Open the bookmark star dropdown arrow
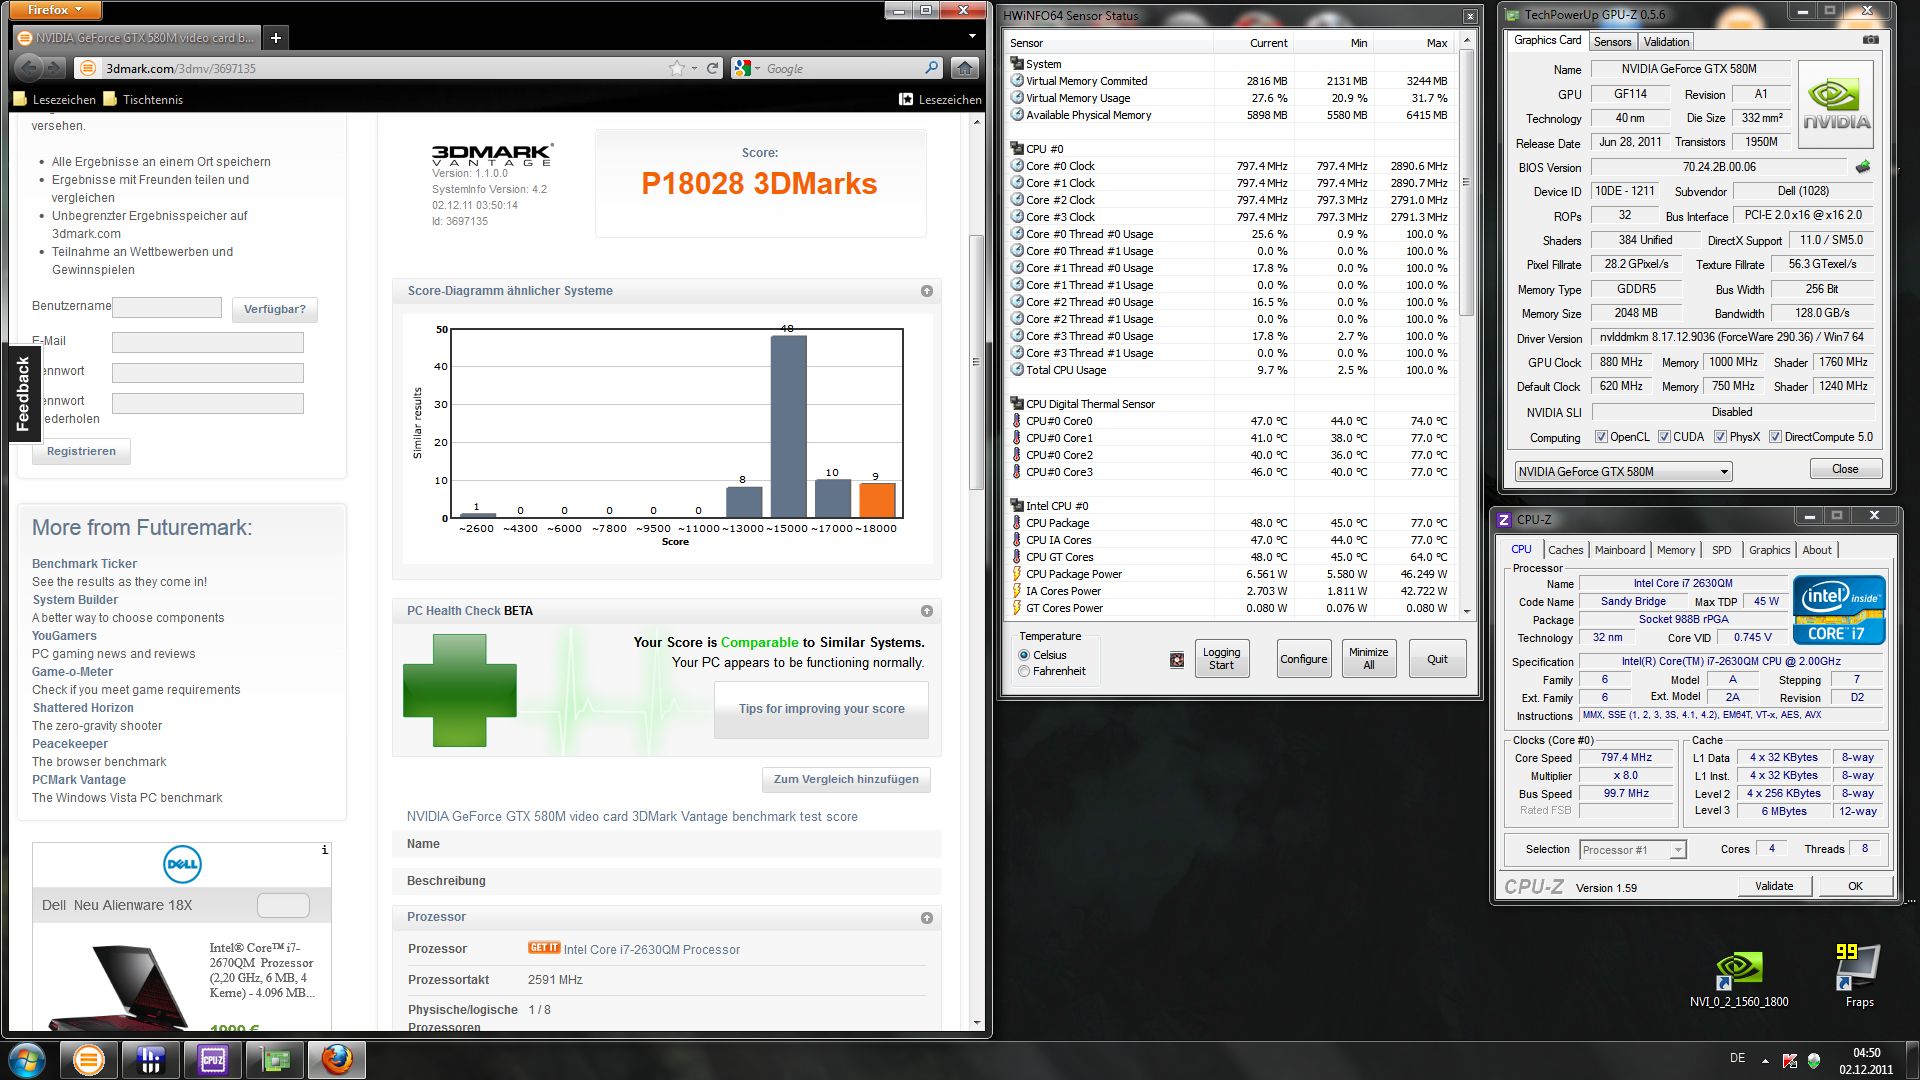This screenshot has height=1080, width=1920. pos(694,69)
